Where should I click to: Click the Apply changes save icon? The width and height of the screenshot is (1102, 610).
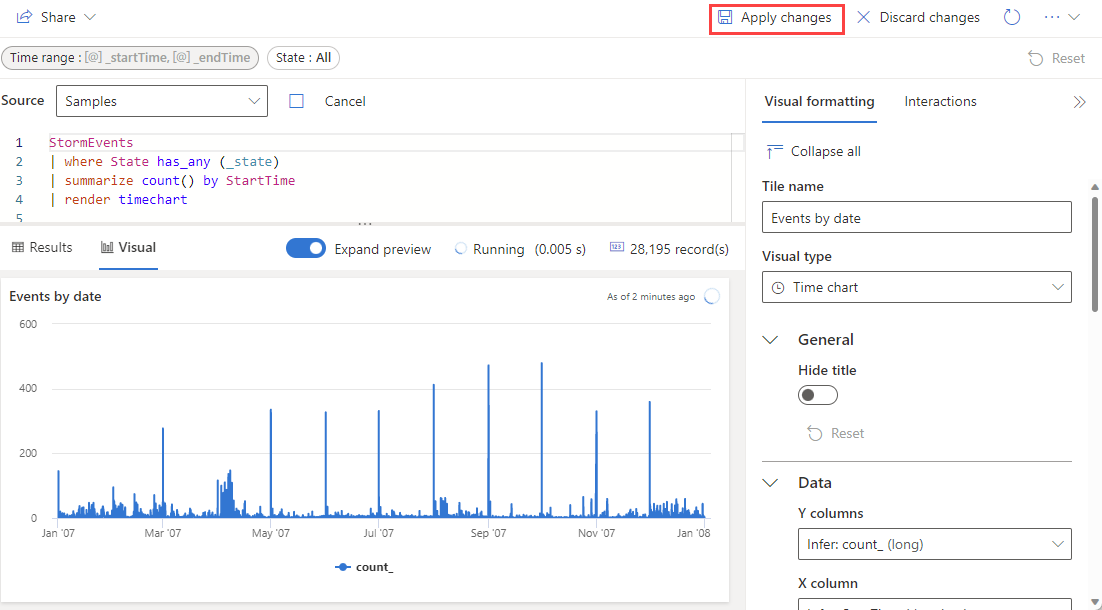point(725,18)
